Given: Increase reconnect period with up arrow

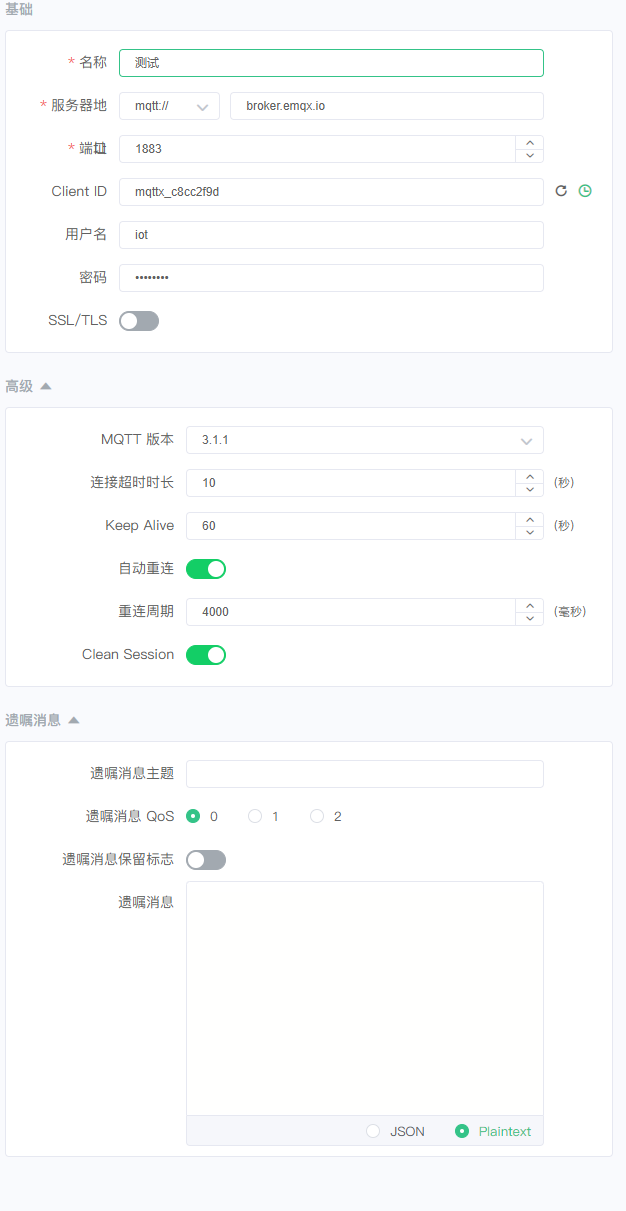Looking at the screenshot, I should [530, 605].
